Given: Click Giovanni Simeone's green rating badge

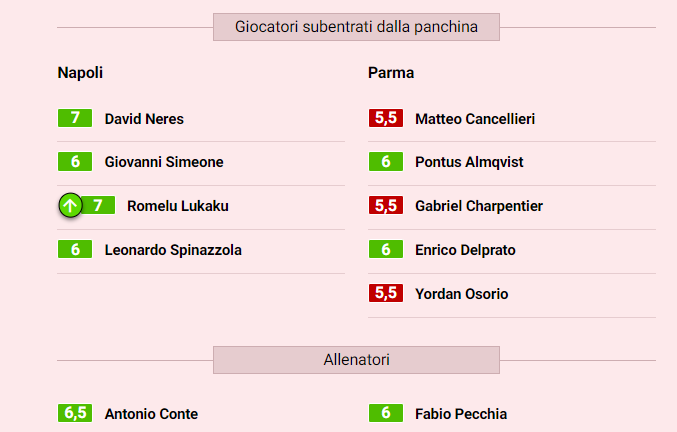Looking at the screenshot, I should click(75, 162).
